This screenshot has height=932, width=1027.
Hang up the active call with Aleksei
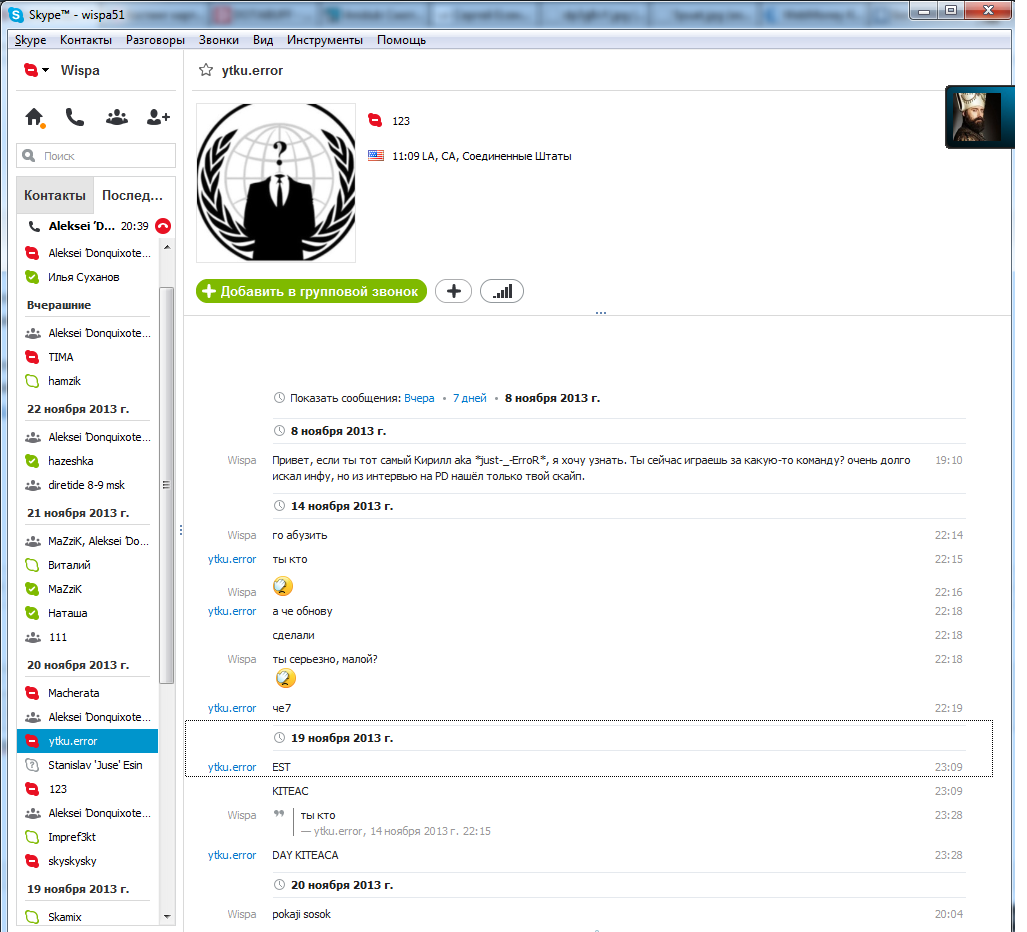[x=163, y=226]
